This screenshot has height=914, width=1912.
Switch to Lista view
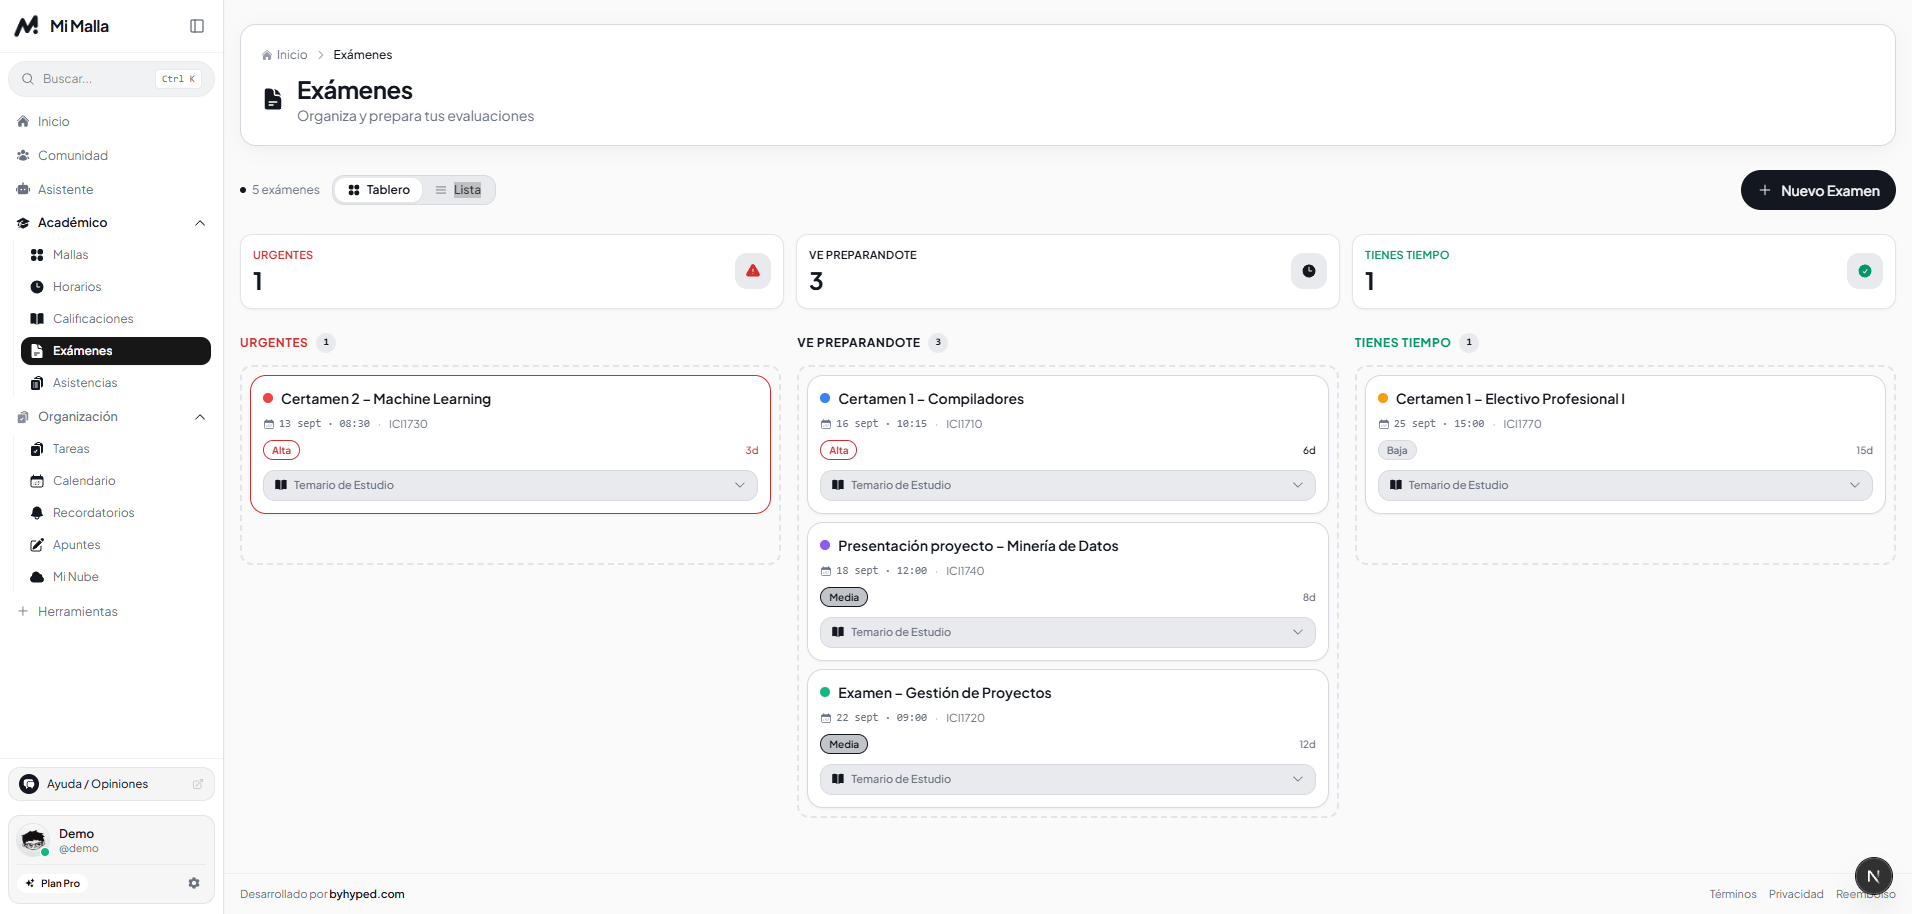(458, 190)
